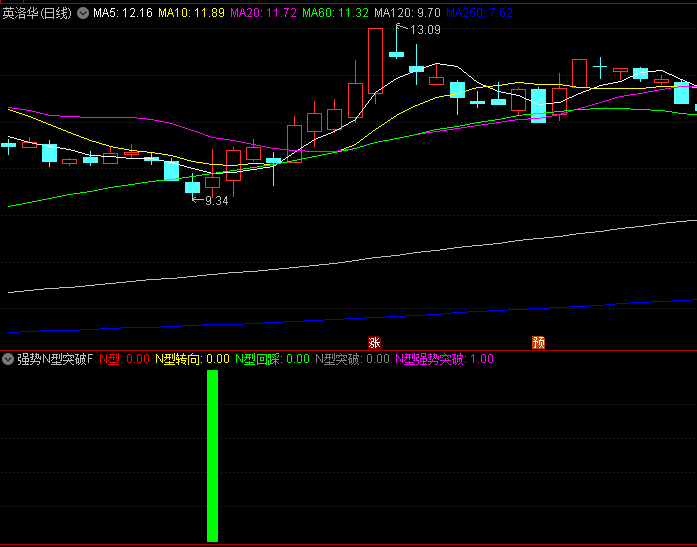Click the N型强势突破: 1.00 value
The image size is (697, 547).
(445, 359)
